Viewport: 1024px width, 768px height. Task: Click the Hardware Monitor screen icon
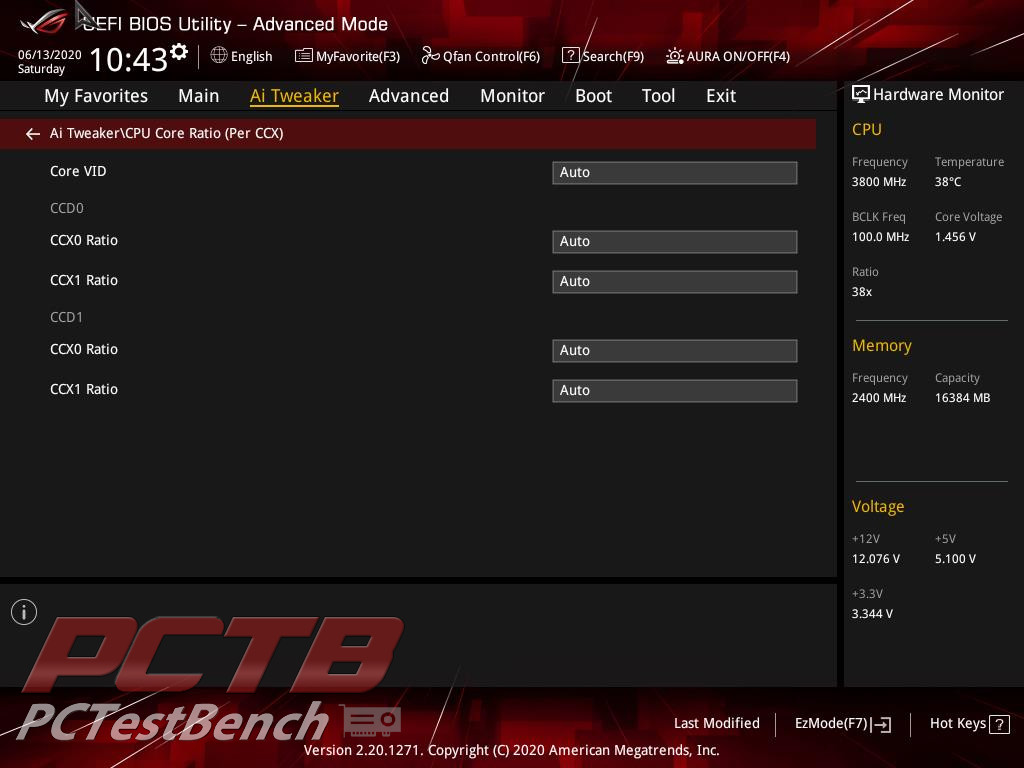[861, 94]
